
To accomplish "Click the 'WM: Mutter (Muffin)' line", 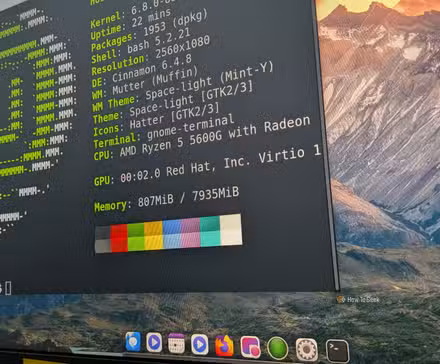I will 145,84.
